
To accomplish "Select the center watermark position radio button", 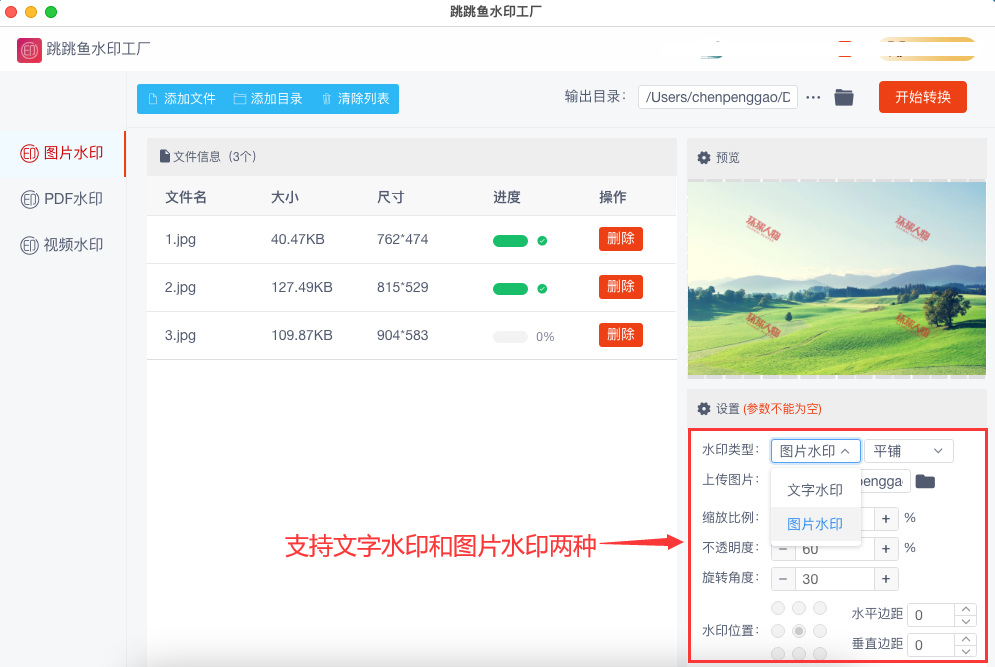I will (799, 631).
